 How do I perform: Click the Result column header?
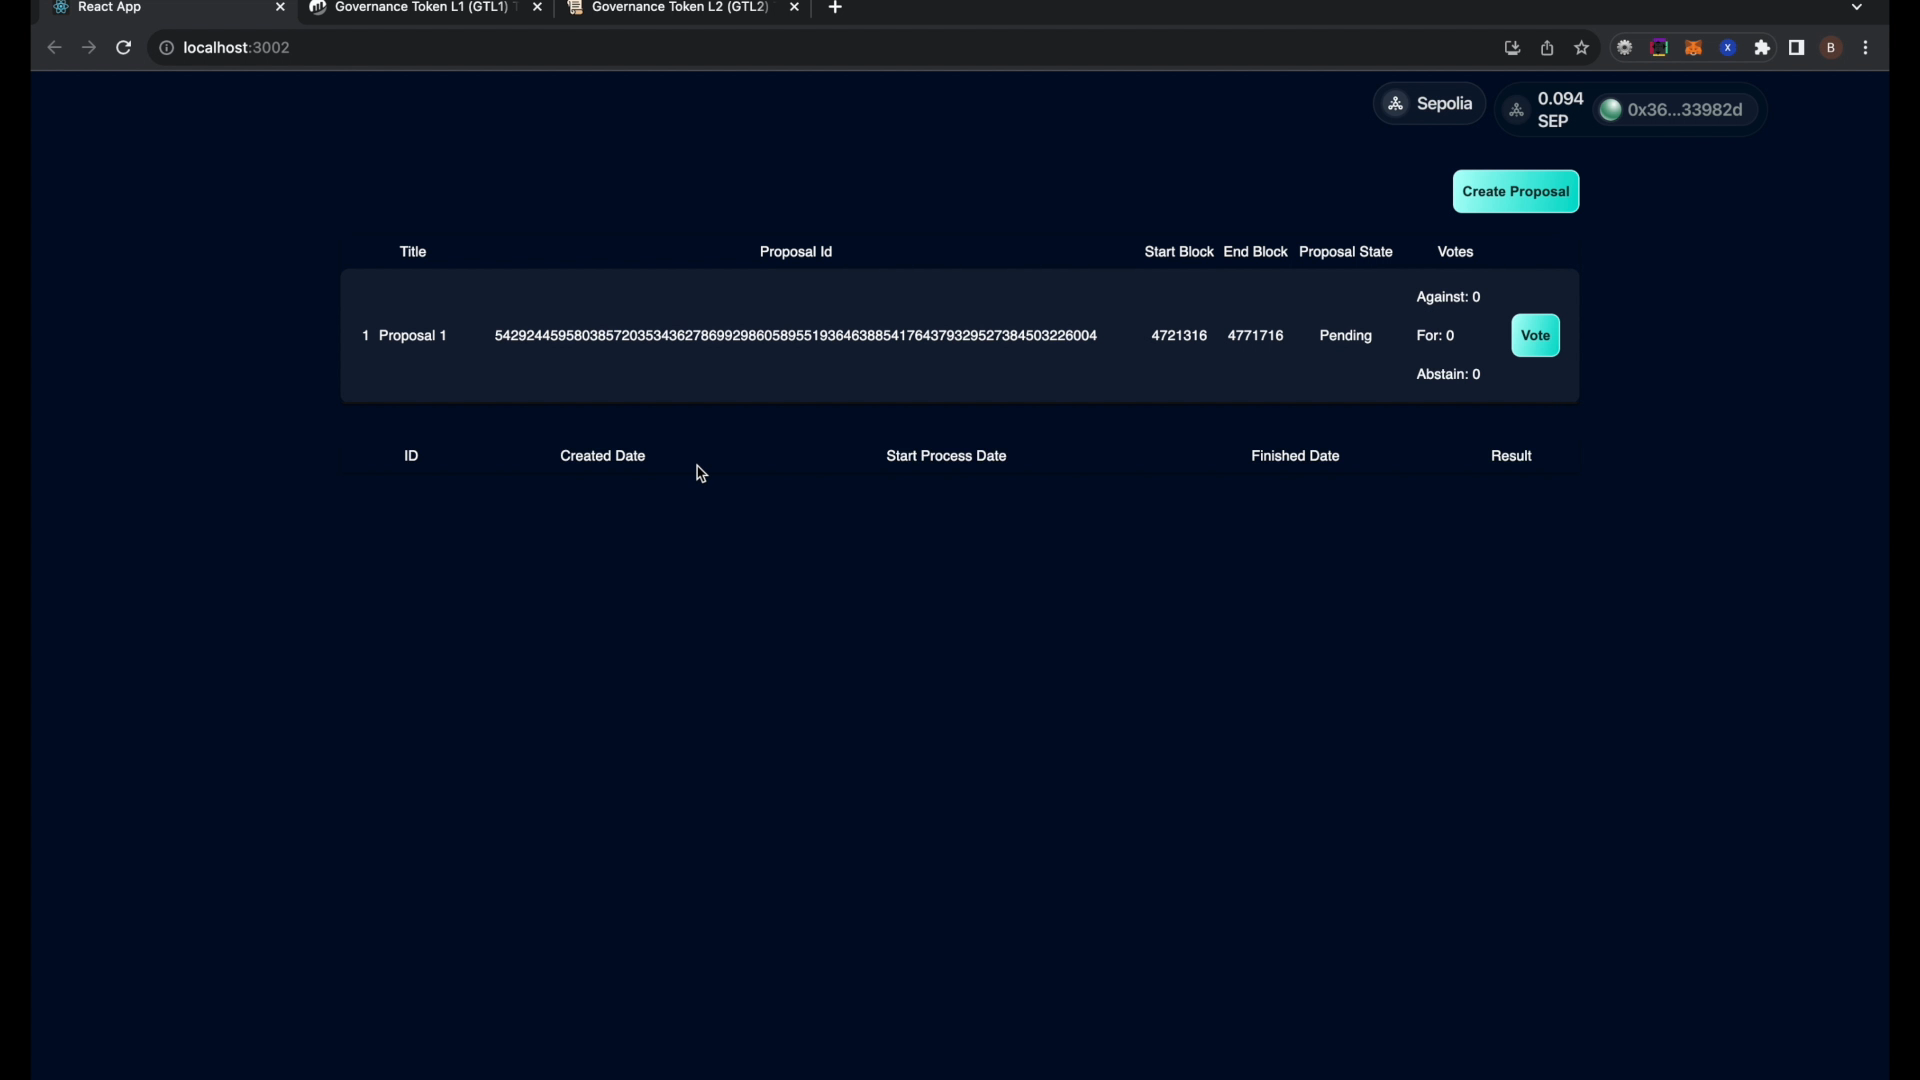(1511, 456)
